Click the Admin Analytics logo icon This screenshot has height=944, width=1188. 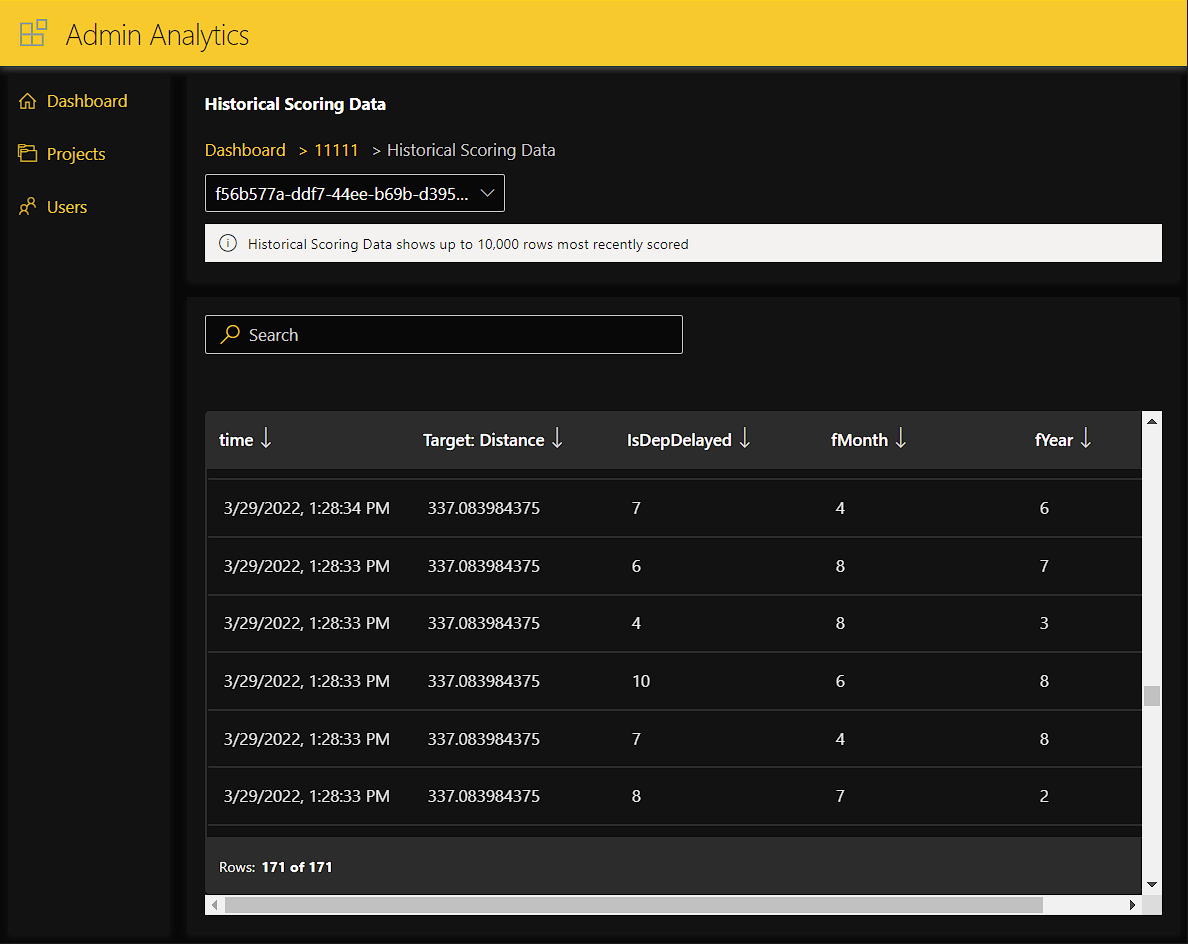pyautogui.click(x=33, y=33)
